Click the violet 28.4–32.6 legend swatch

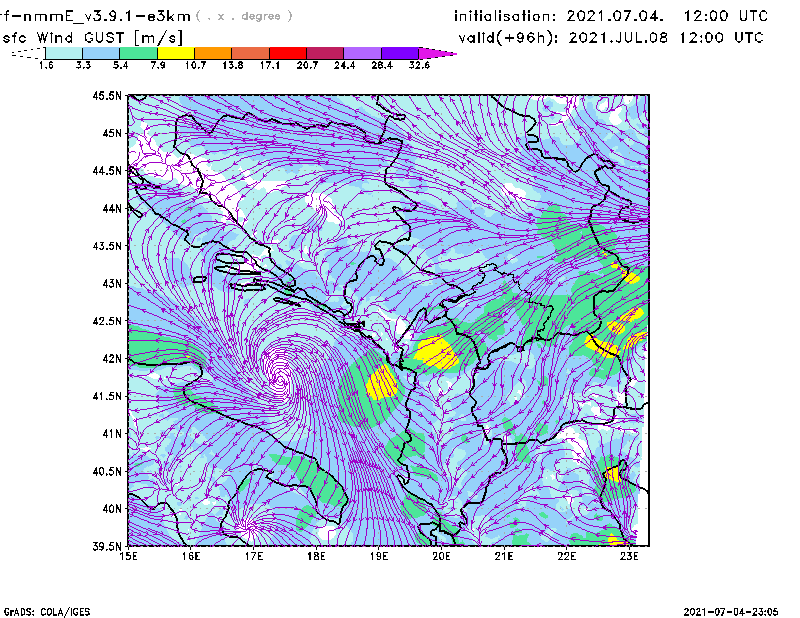click(399, 53)
